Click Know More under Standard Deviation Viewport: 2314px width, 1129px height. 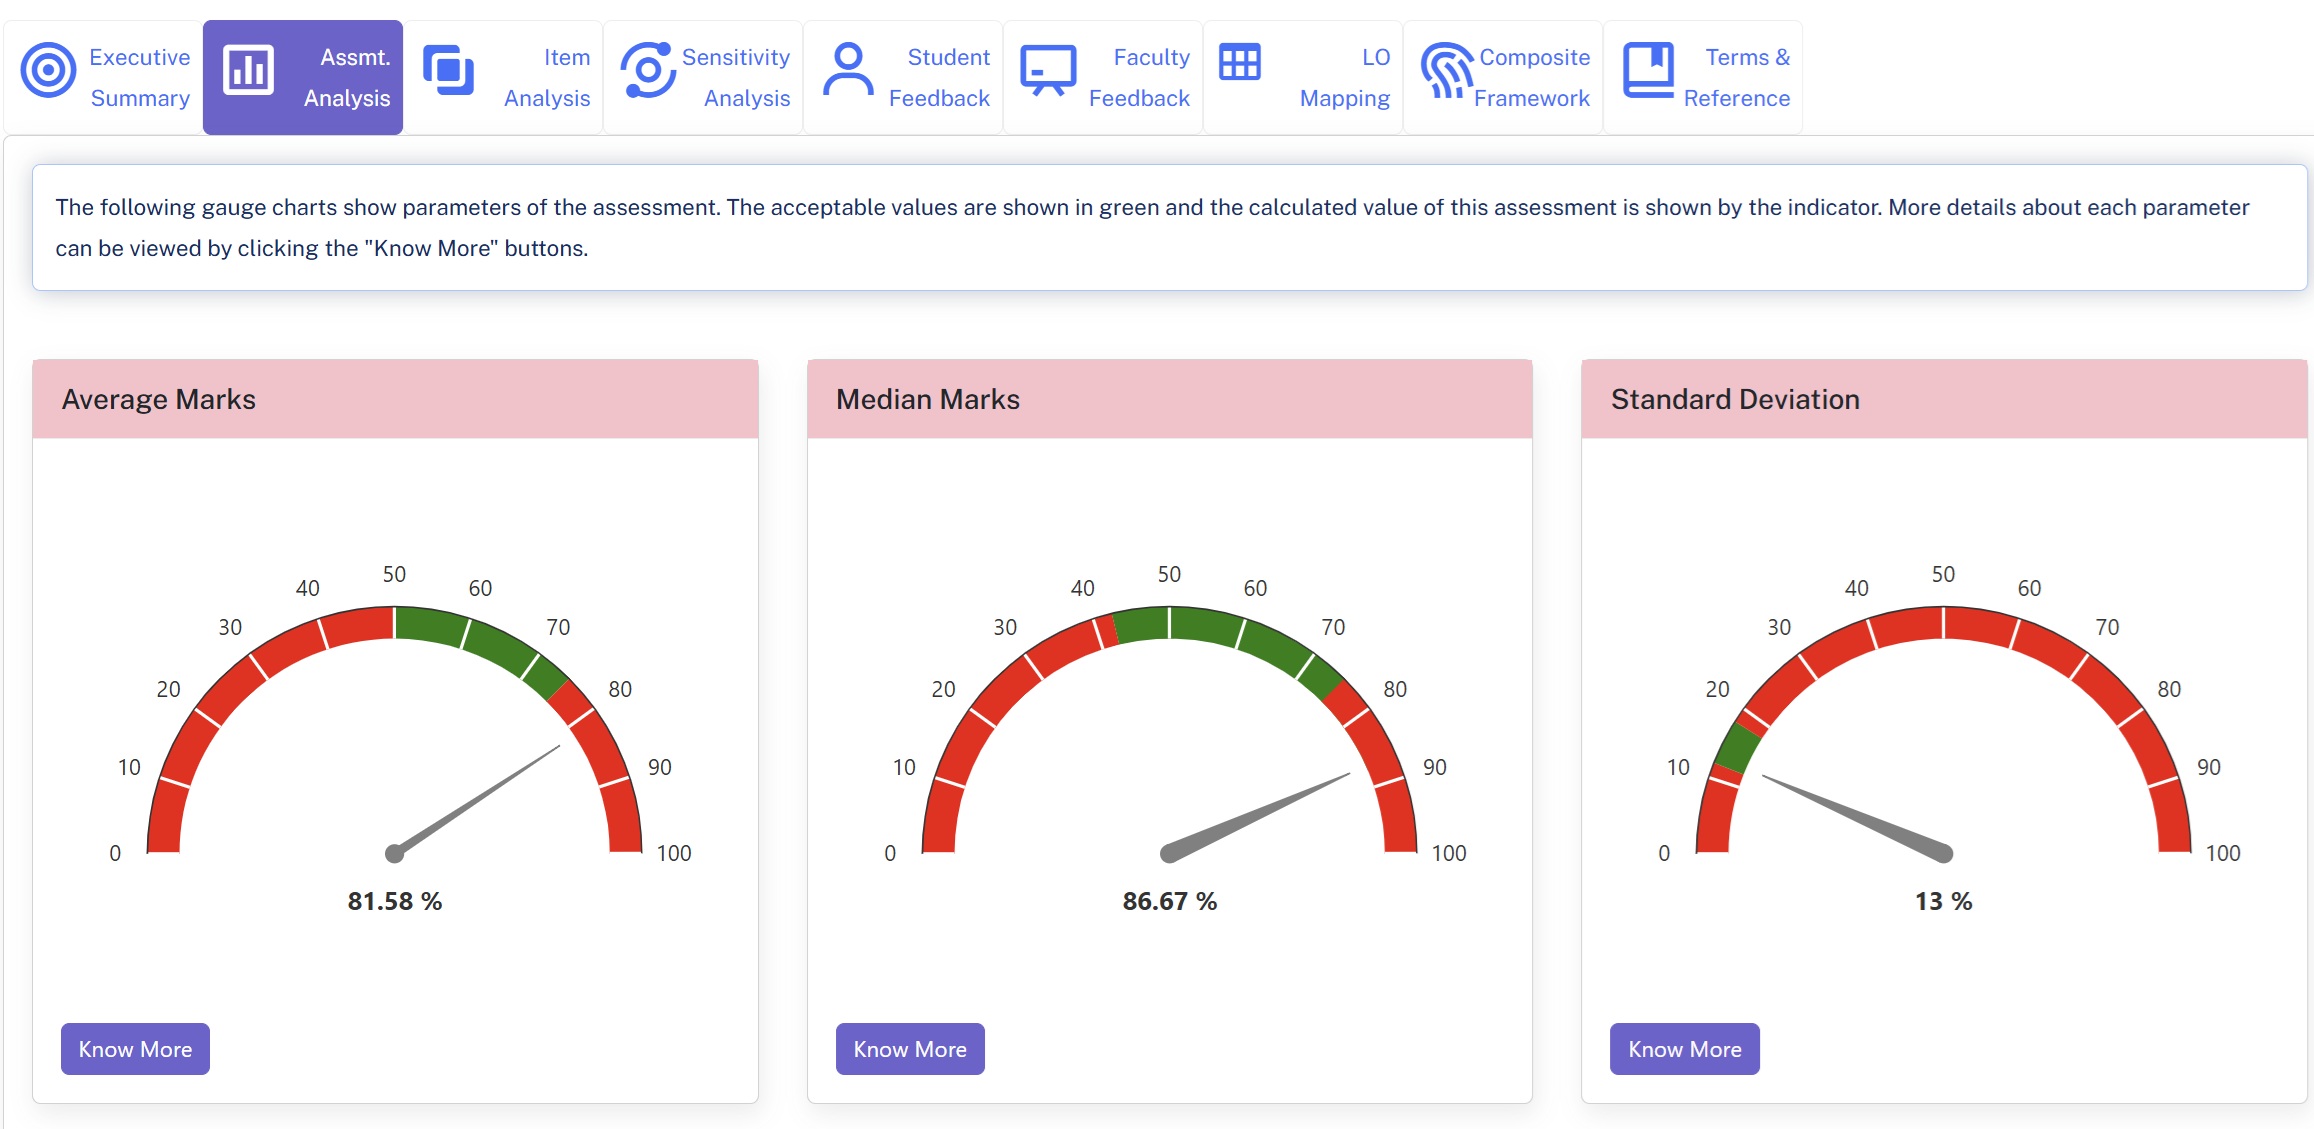click(x=1685, y=1049)
